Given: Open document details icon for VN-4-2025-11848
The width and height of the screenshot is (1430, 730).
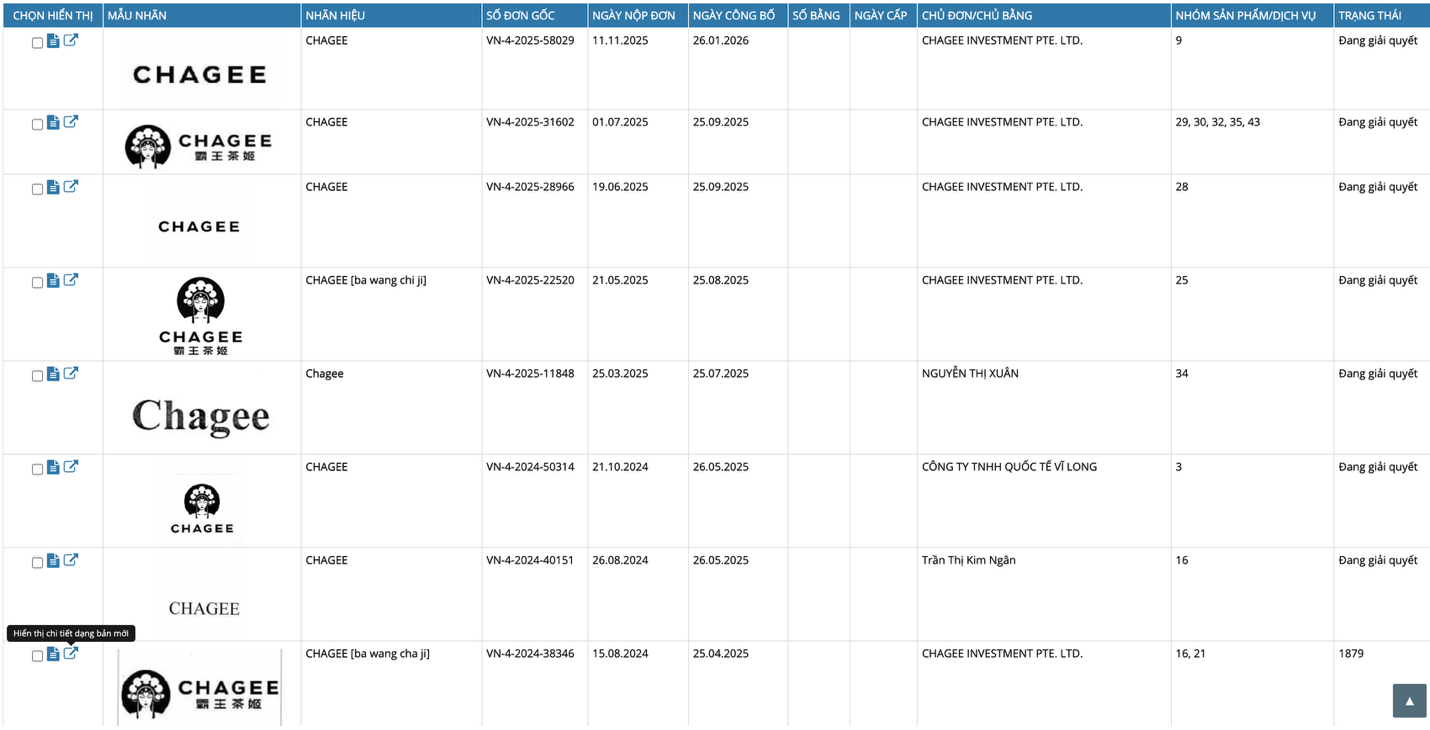Looking at the screenshot, I should 53,374.
